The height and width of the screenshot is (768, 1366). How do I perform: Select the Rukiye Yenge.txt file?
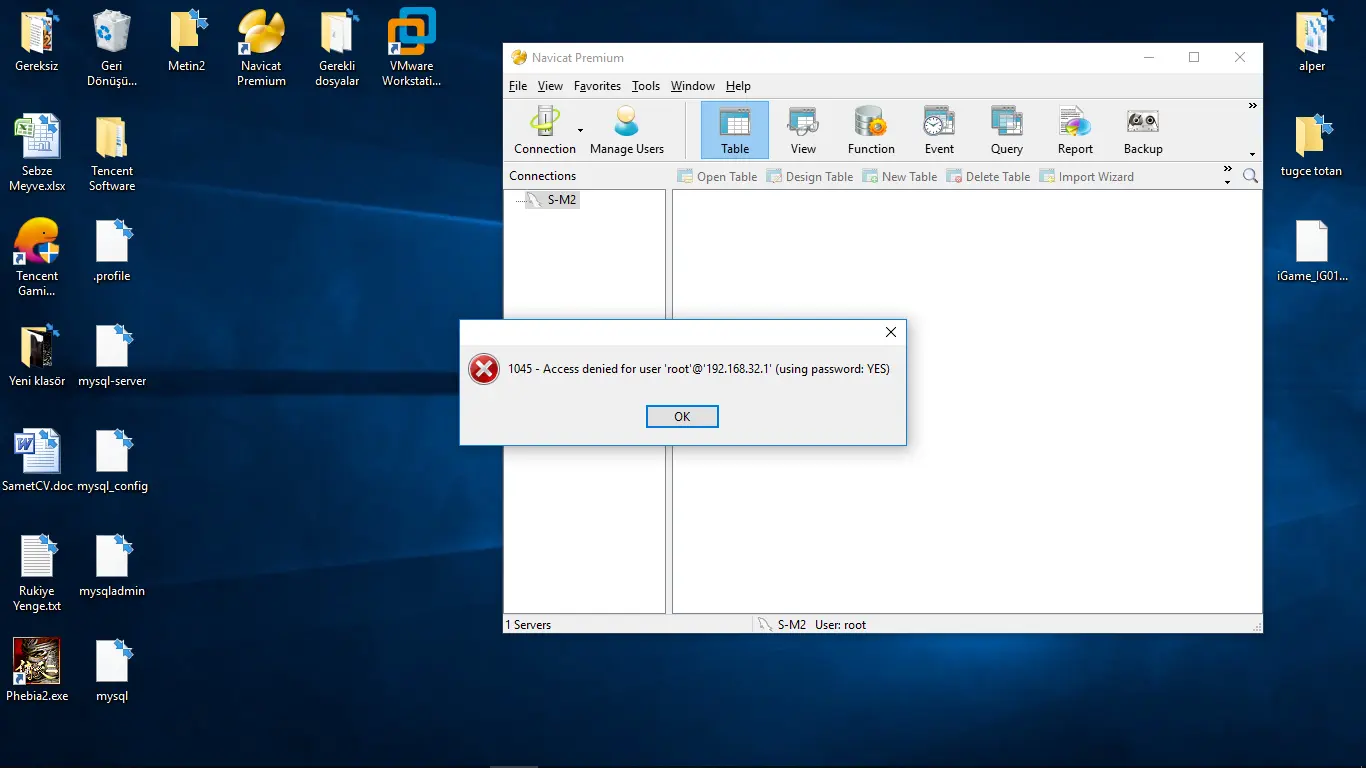[37, 573]
